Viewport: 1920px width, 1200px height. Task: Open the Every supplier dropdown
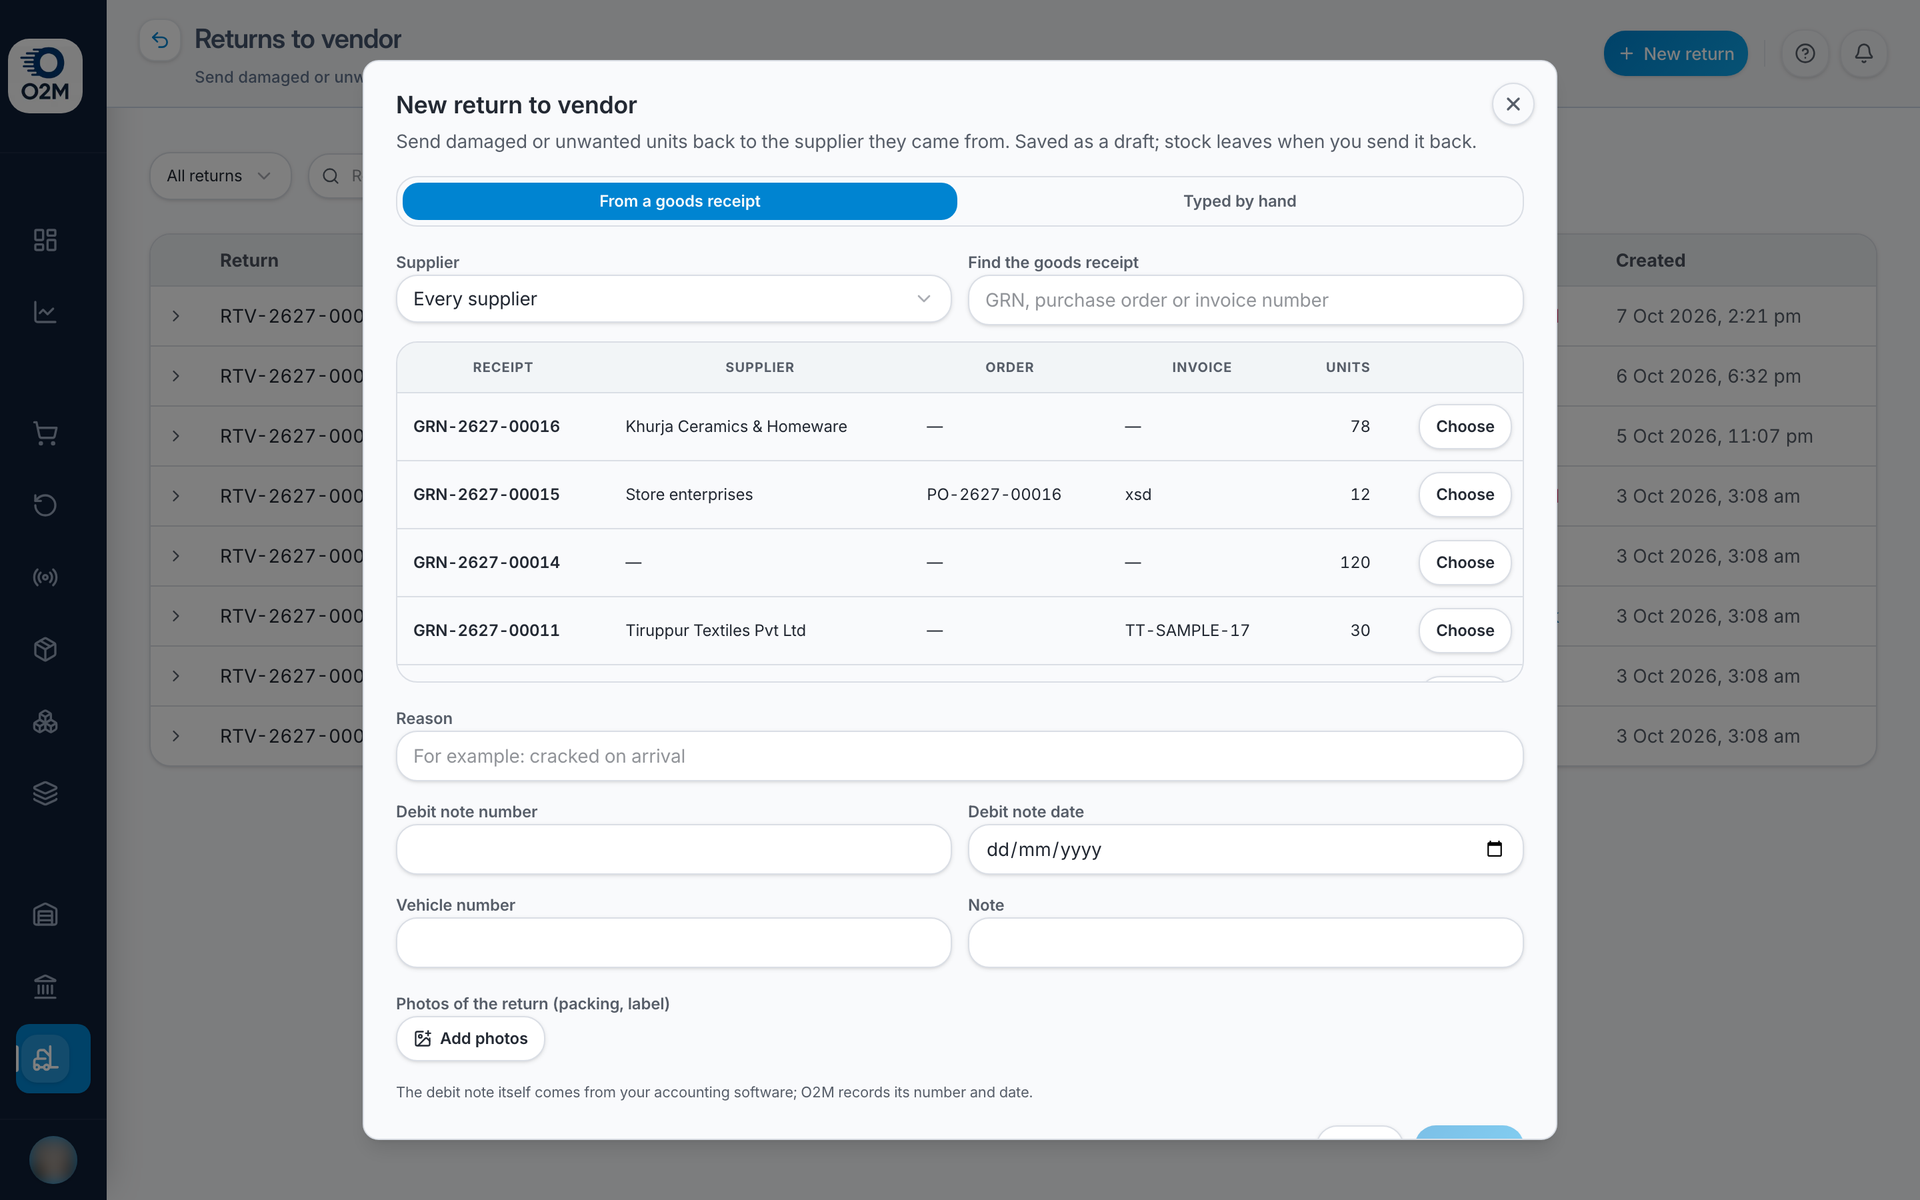(674, 299)
